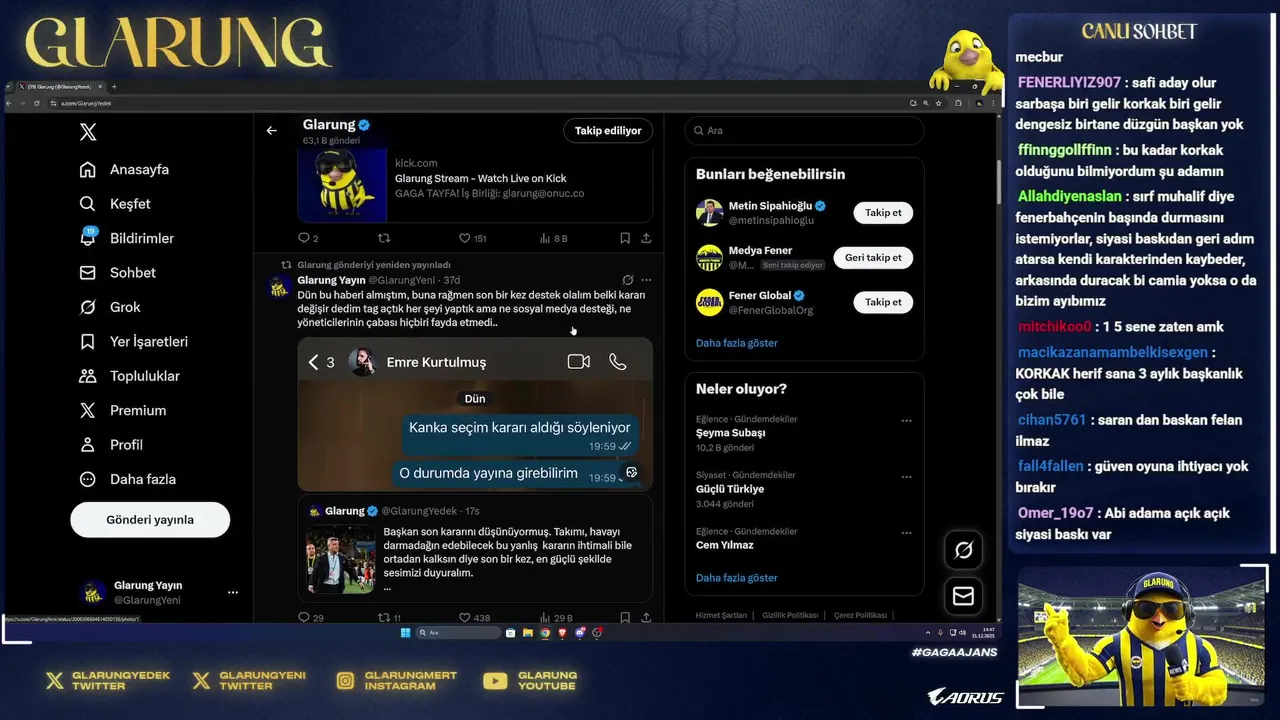
Task: Click Grok icon on Glarung Yayın post
Action: 627,280
